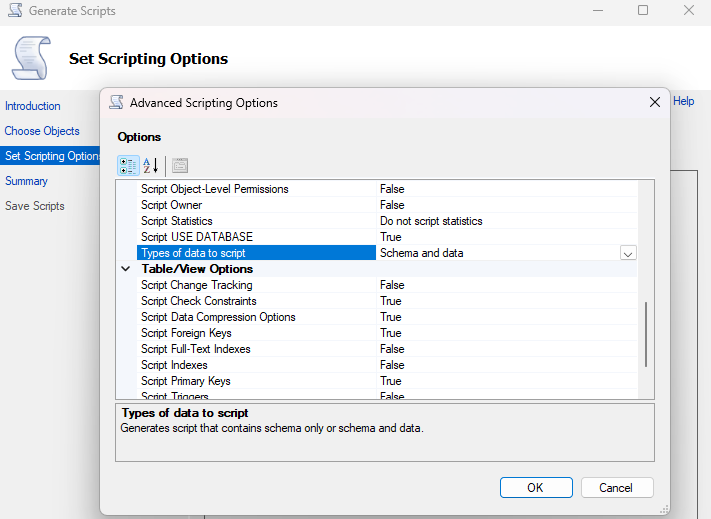Select the Script Statistics property
The height and width of the screenshot is (519, 711).
point(256,221)
